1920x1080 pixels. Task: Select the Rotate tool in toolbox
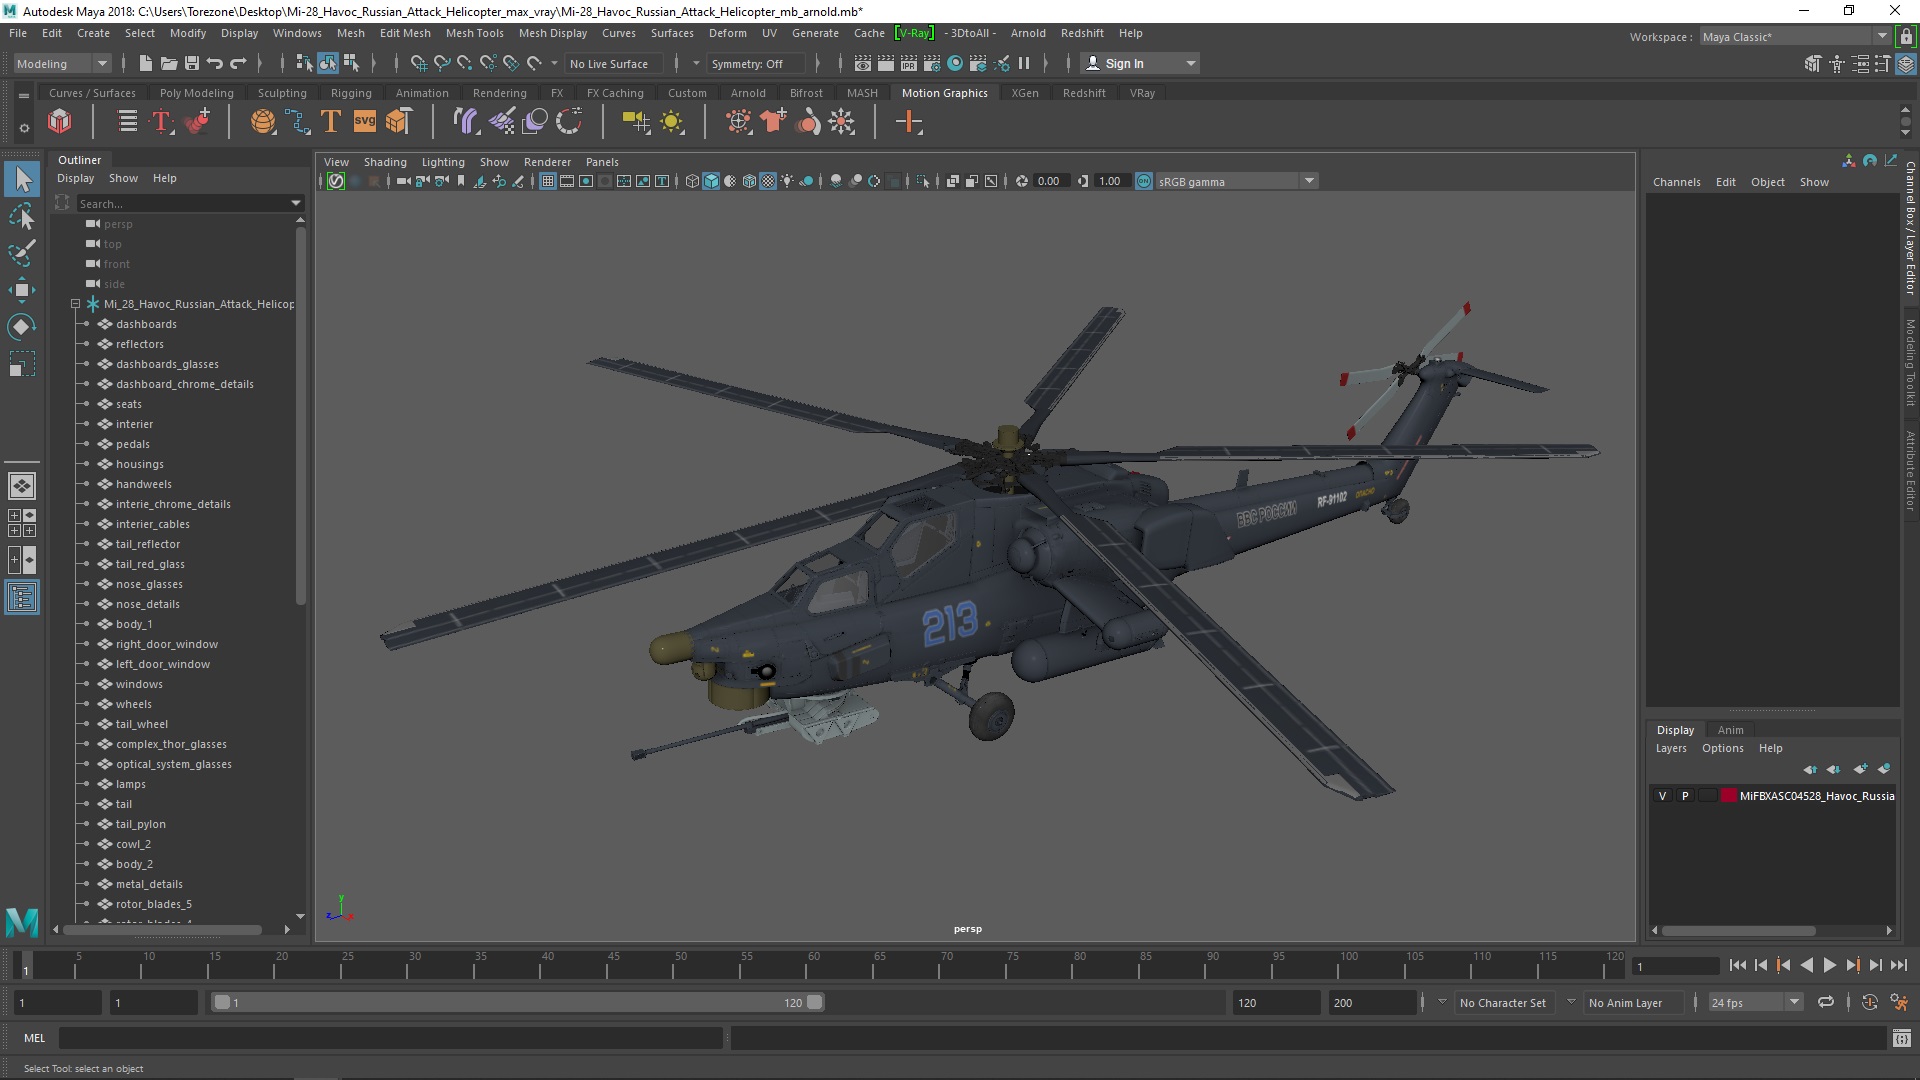click(x=21, y=327)
